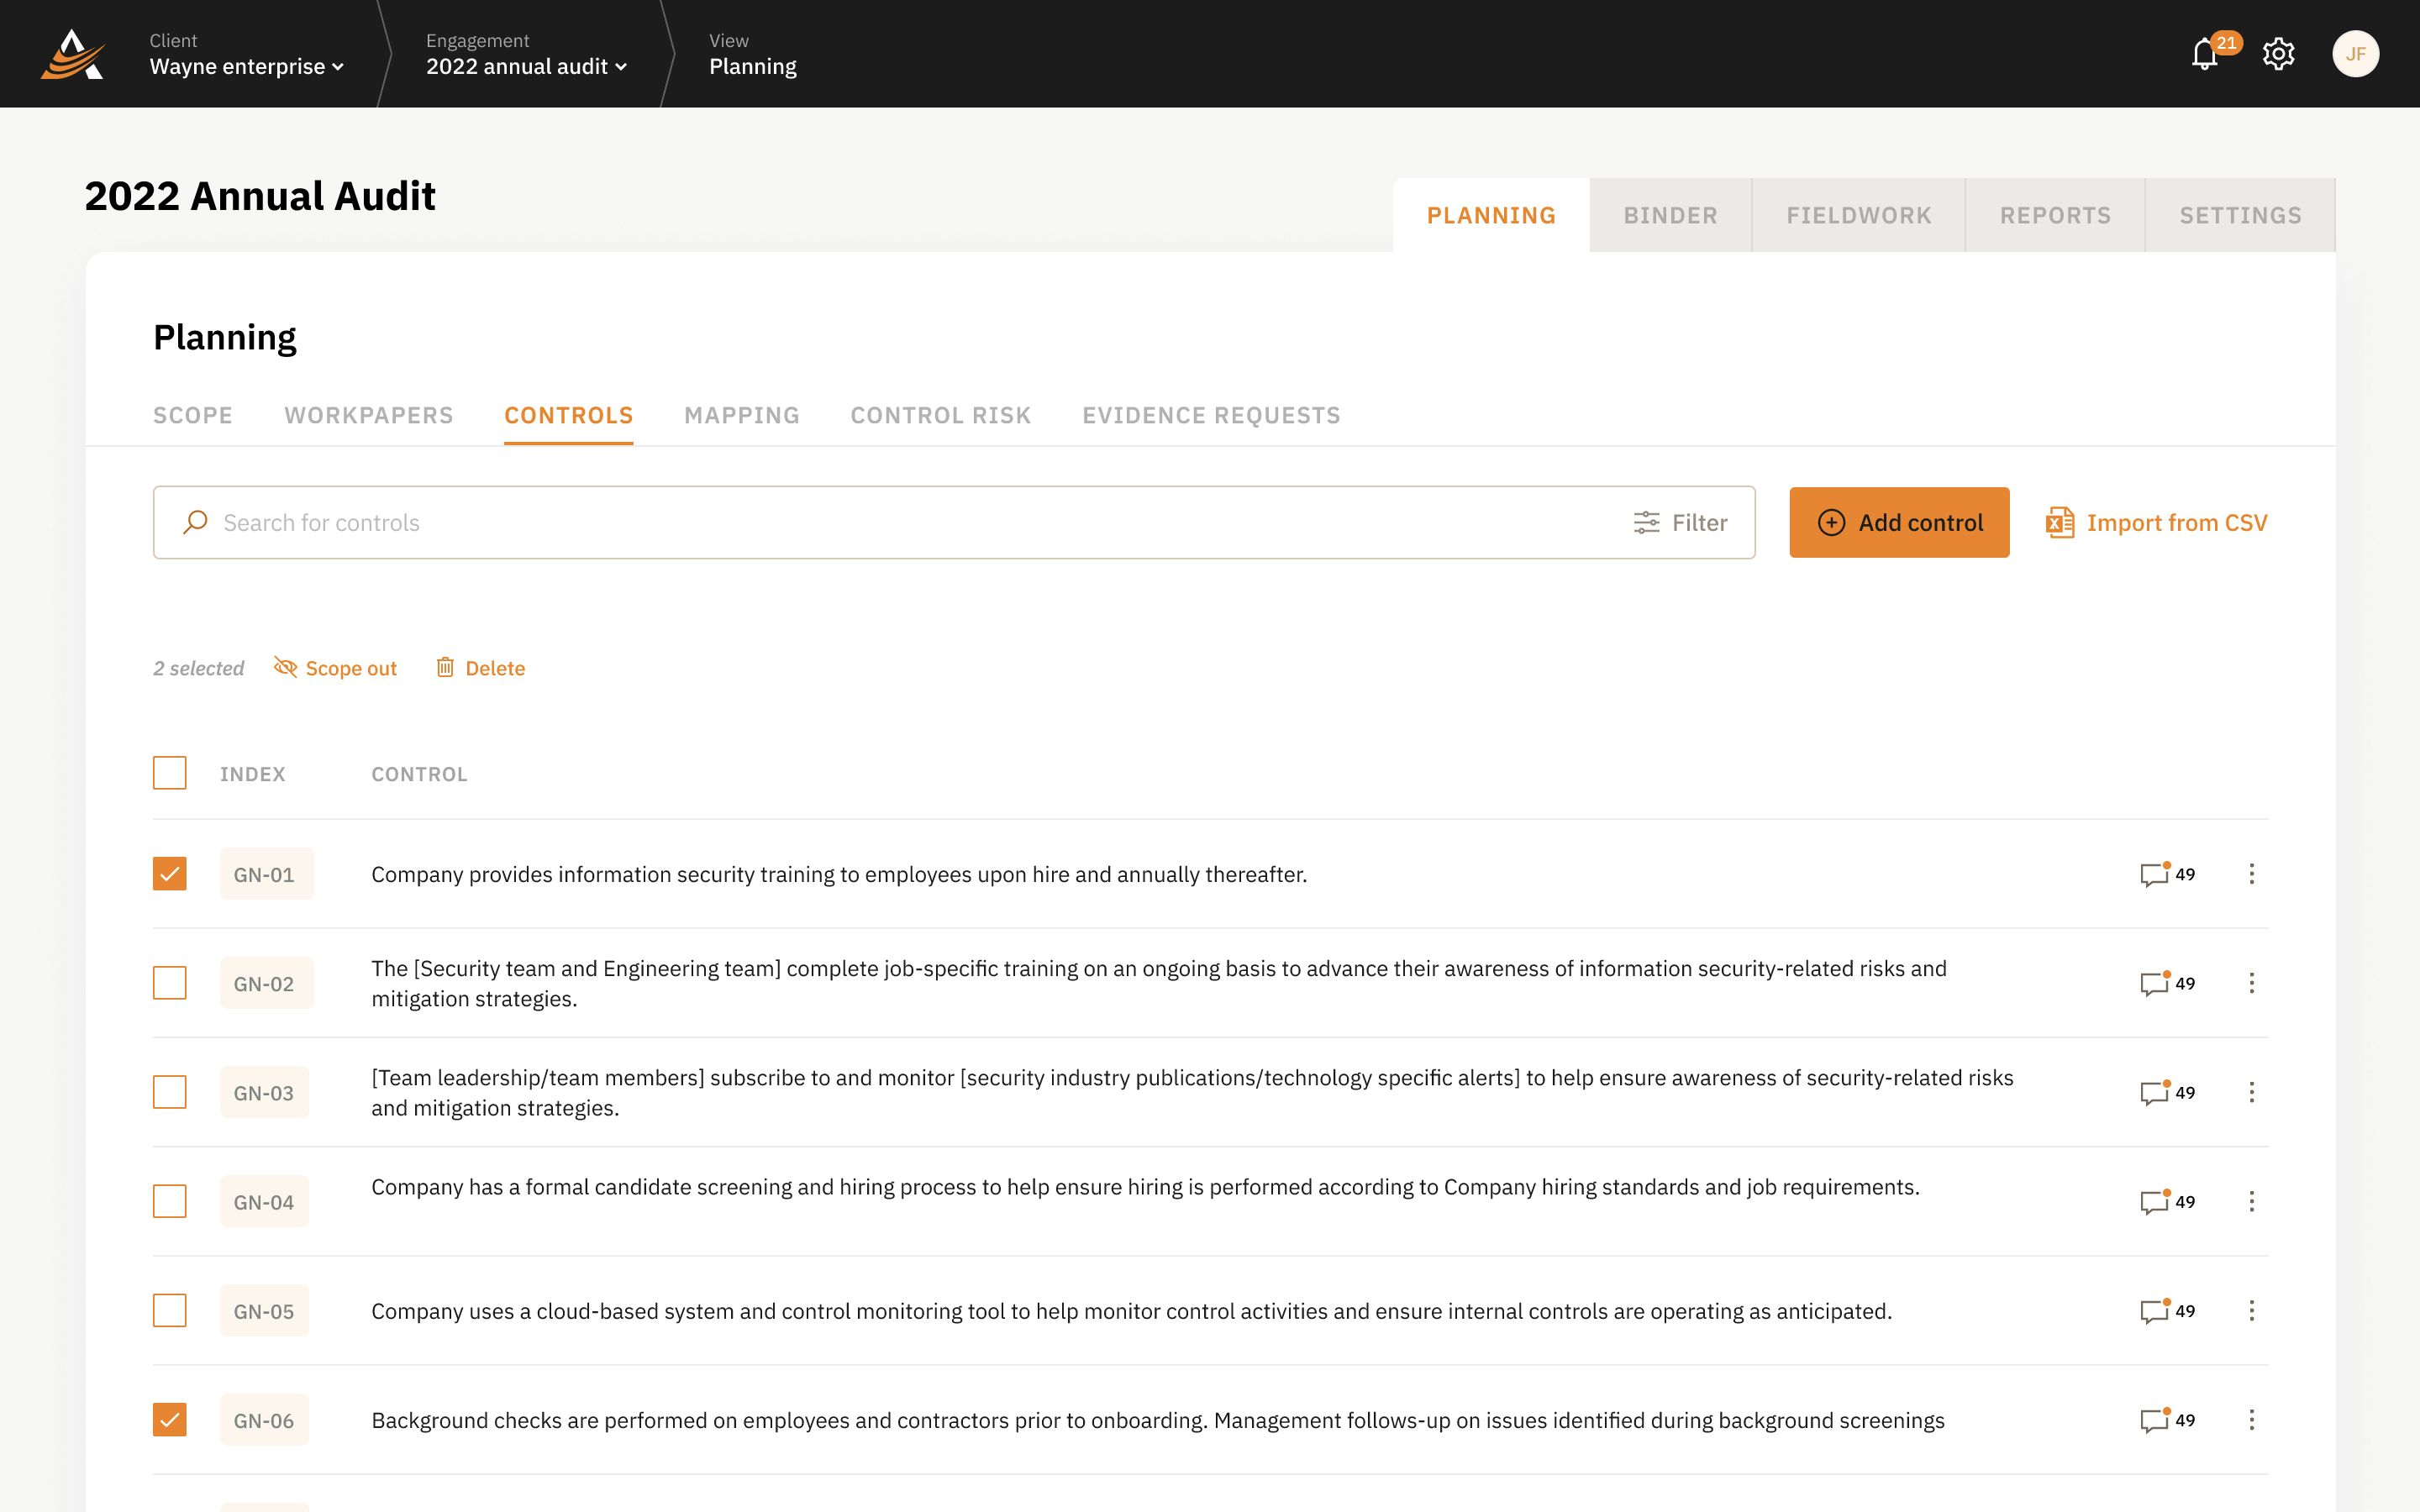Click the company logo icon

pos(72,54)
